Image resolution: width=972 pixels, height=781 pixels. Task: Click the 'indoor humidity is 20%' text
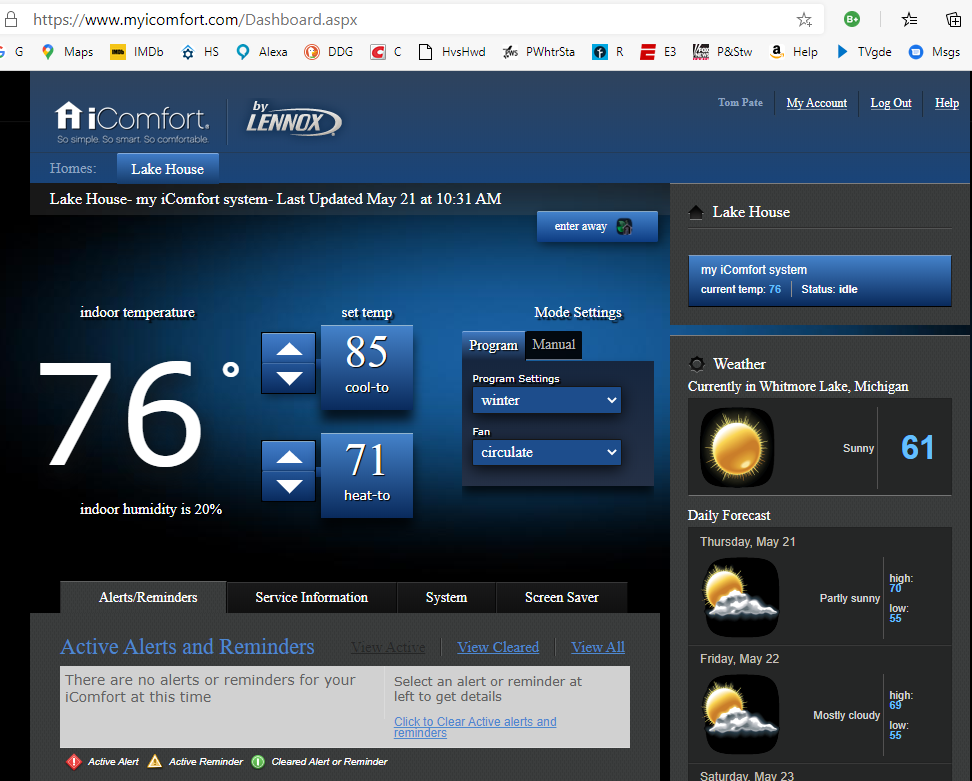151,509
